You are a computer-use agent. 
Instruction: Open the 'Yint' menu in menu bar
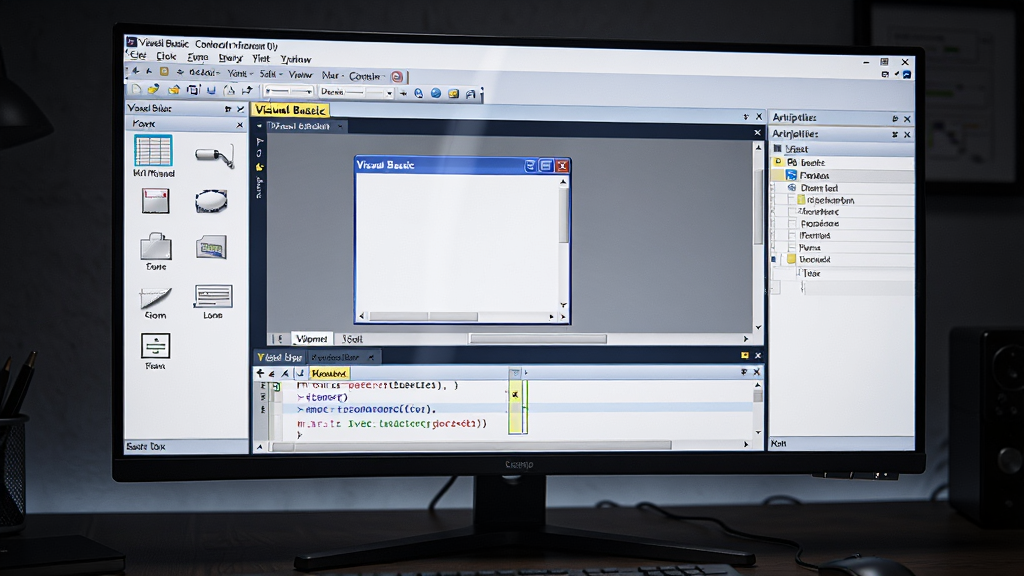(x=261, y=58)
